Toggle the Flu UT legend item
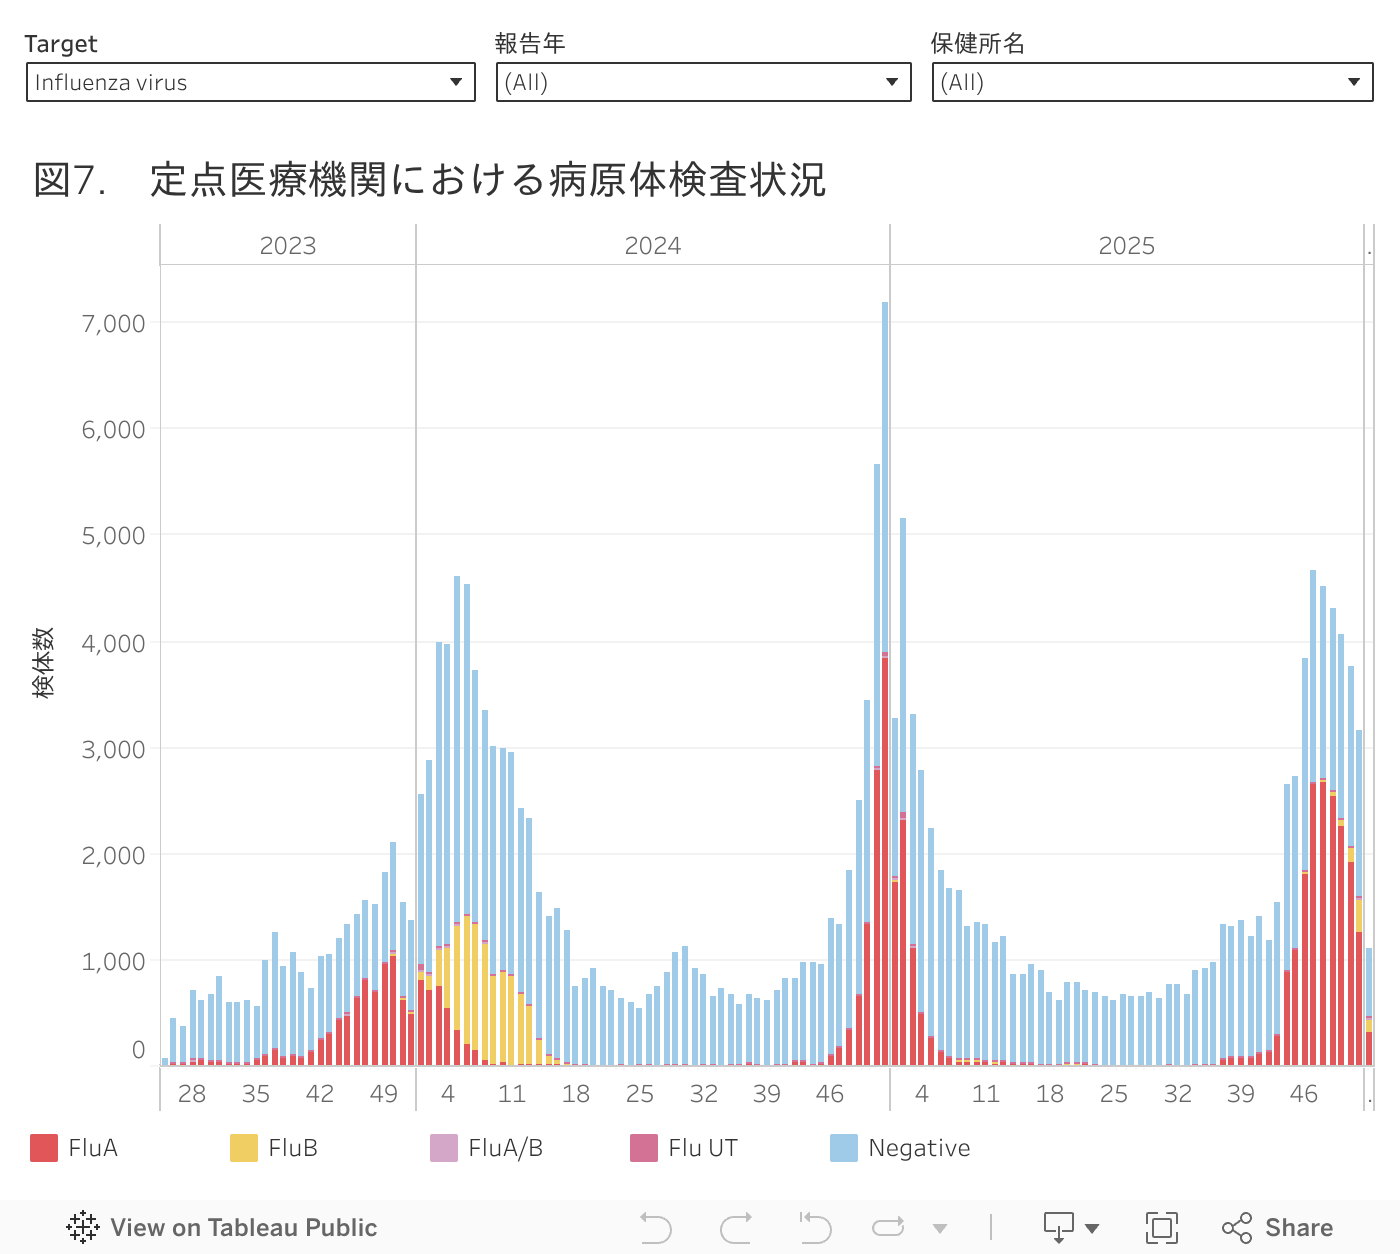Screen dimensions: 1400x1254 (x=702, y=1148)
